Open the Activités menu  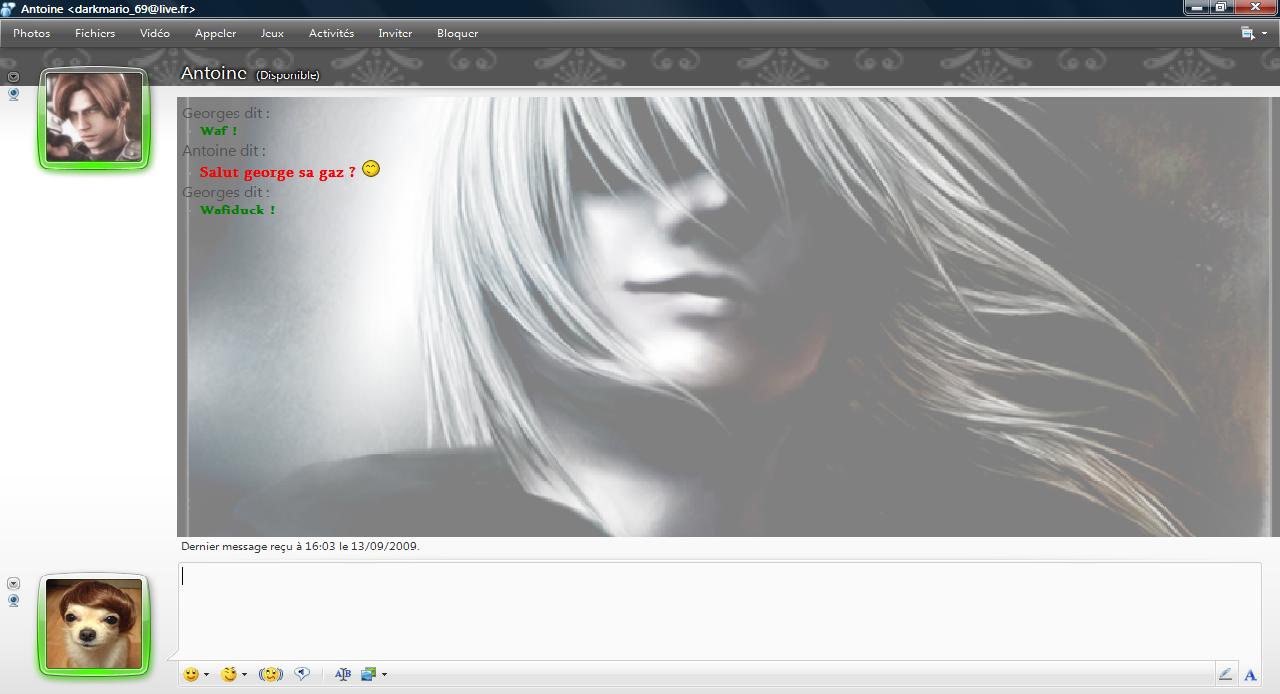pyautogui.click(x=331, y=33)
